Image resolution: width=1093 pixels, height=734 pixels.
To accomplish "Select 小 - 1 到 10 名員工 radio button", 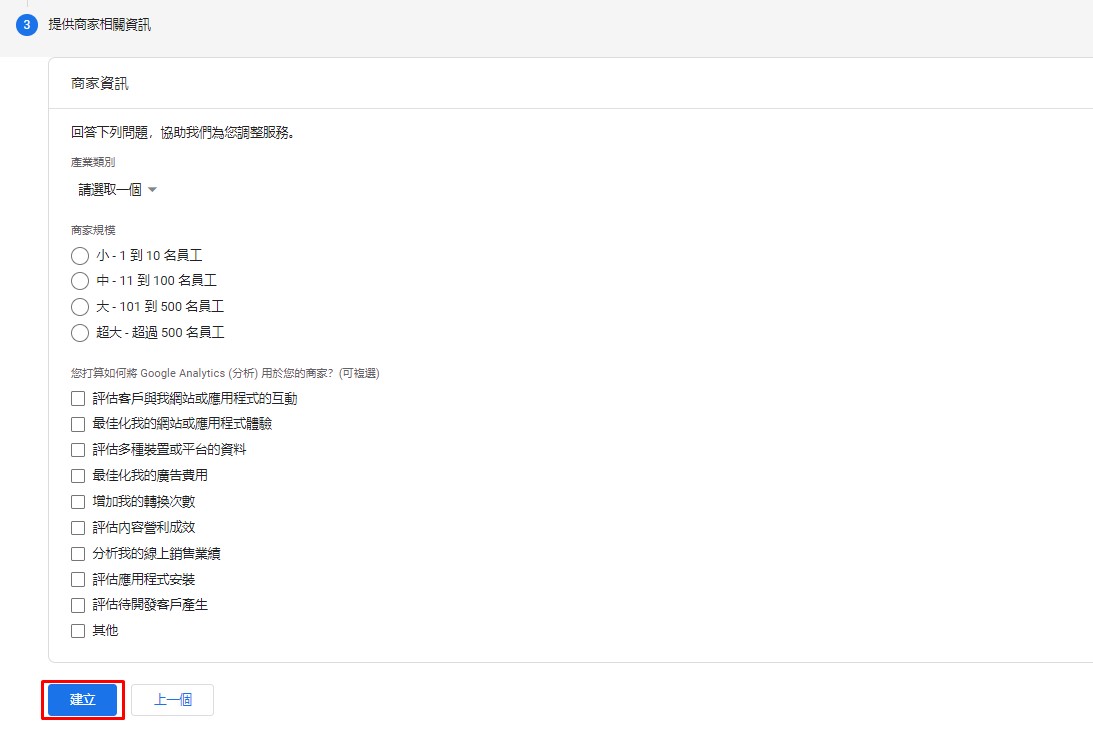I will tap(80, 256).
